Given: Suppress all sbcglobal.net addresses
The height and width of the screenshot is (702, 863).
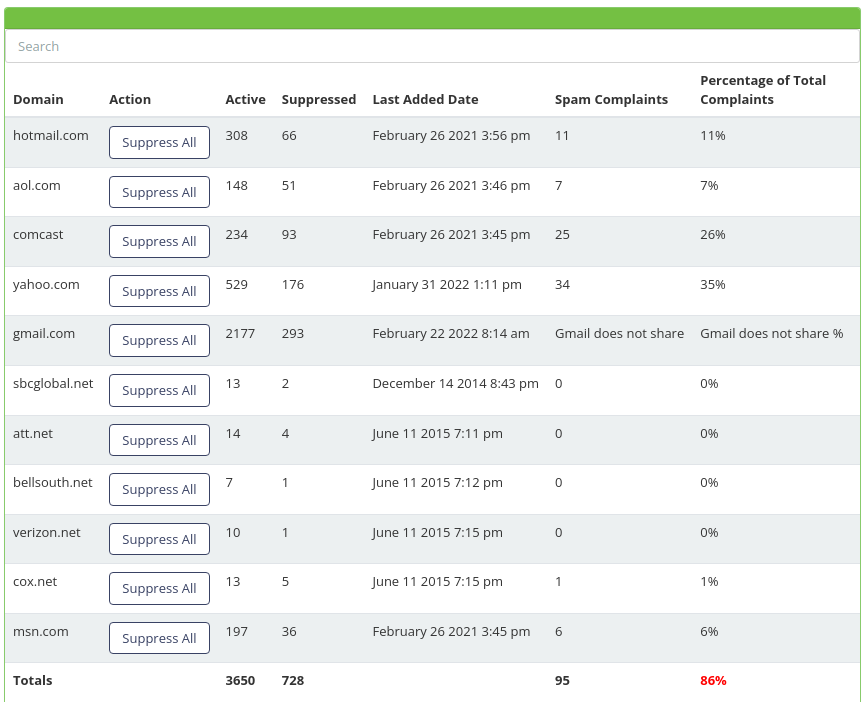Looking at the screenshot, I should [x=159, y=390].
